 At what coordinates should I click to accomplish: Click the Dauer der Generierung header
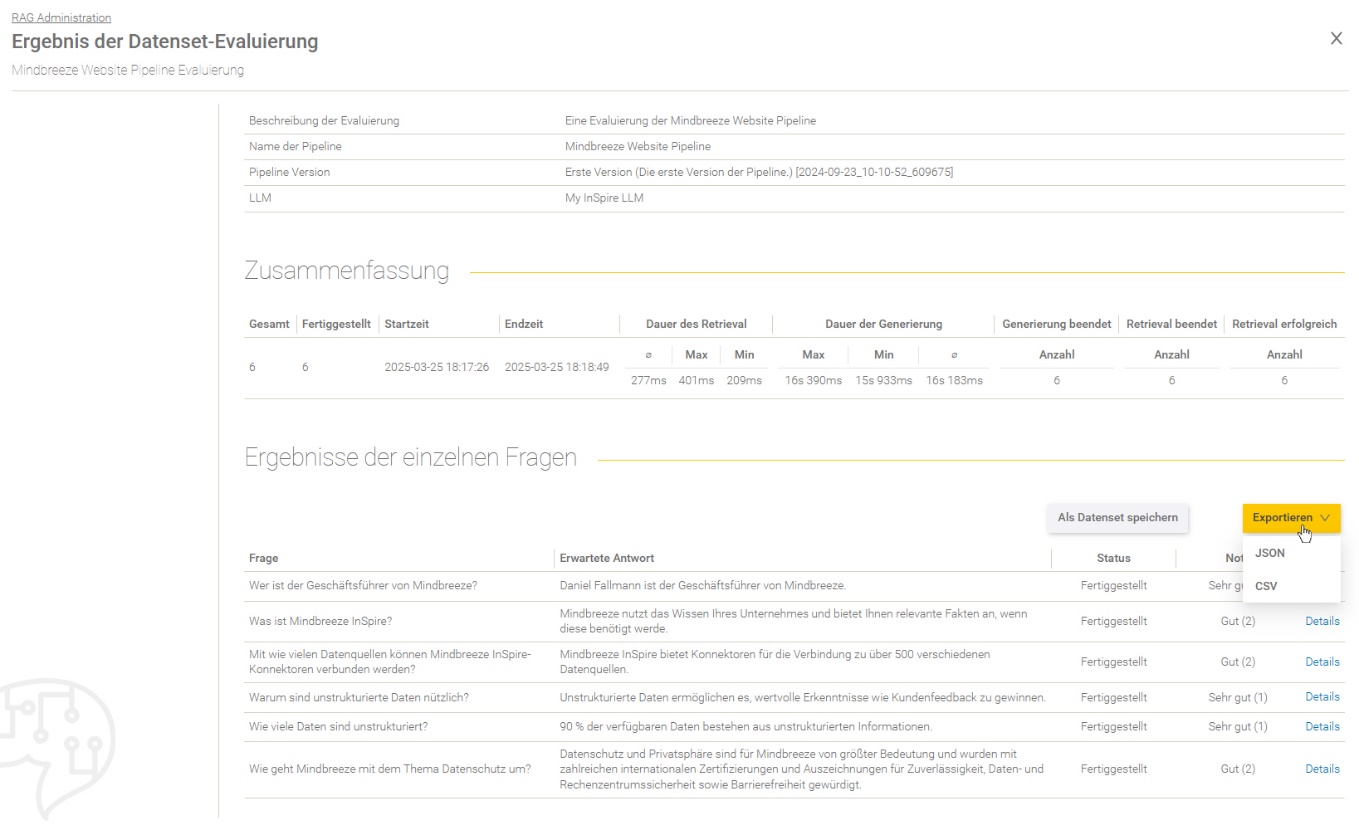coord(883,324)
